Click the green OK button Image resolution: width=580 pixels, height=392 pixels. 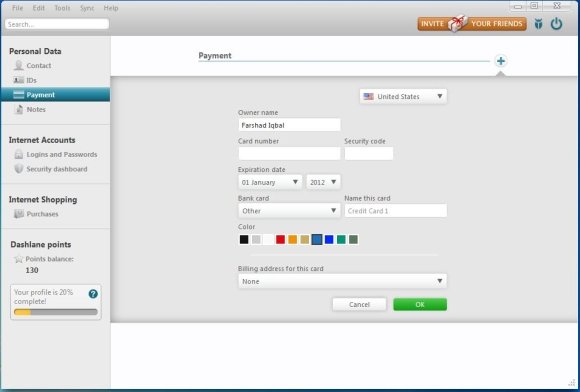click(x=420, y=304)
